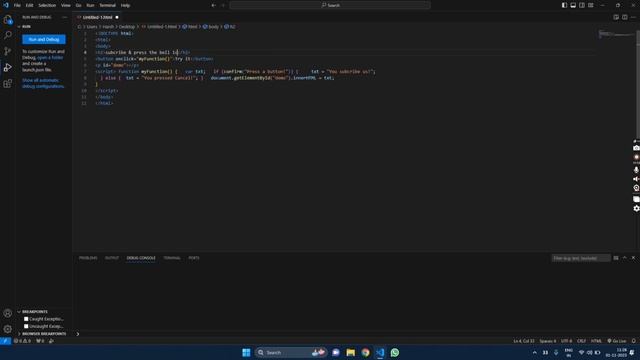640x360 pixels.
Task: Click the Go Back navigation arrow
Action: click(213, 5)
